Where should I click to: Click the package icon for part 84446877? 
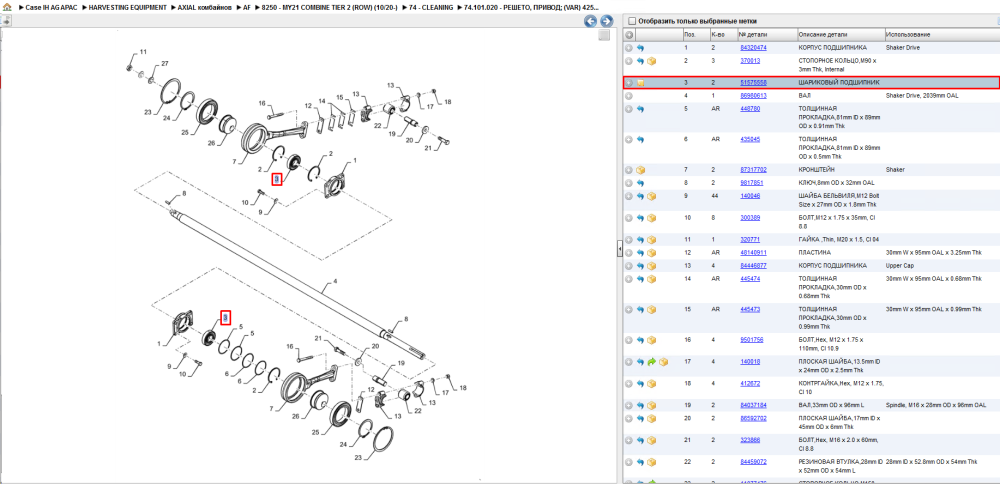(x=652, y=266)
